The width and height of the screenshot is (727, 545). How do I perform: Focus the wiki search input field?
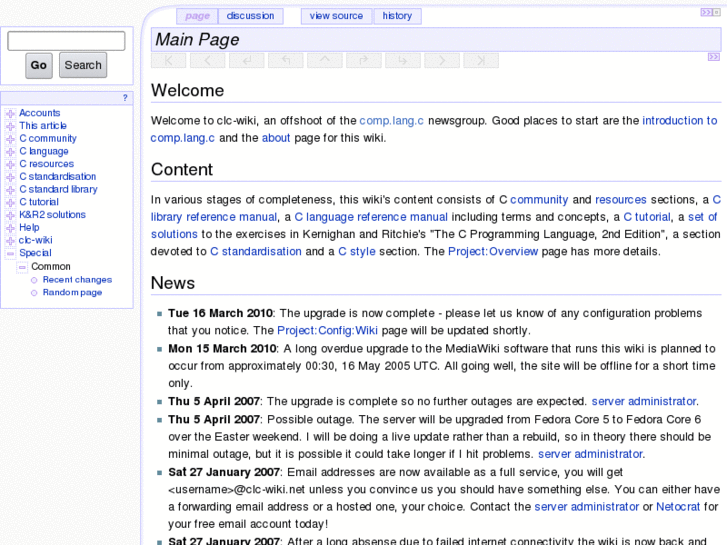[66, 41]
